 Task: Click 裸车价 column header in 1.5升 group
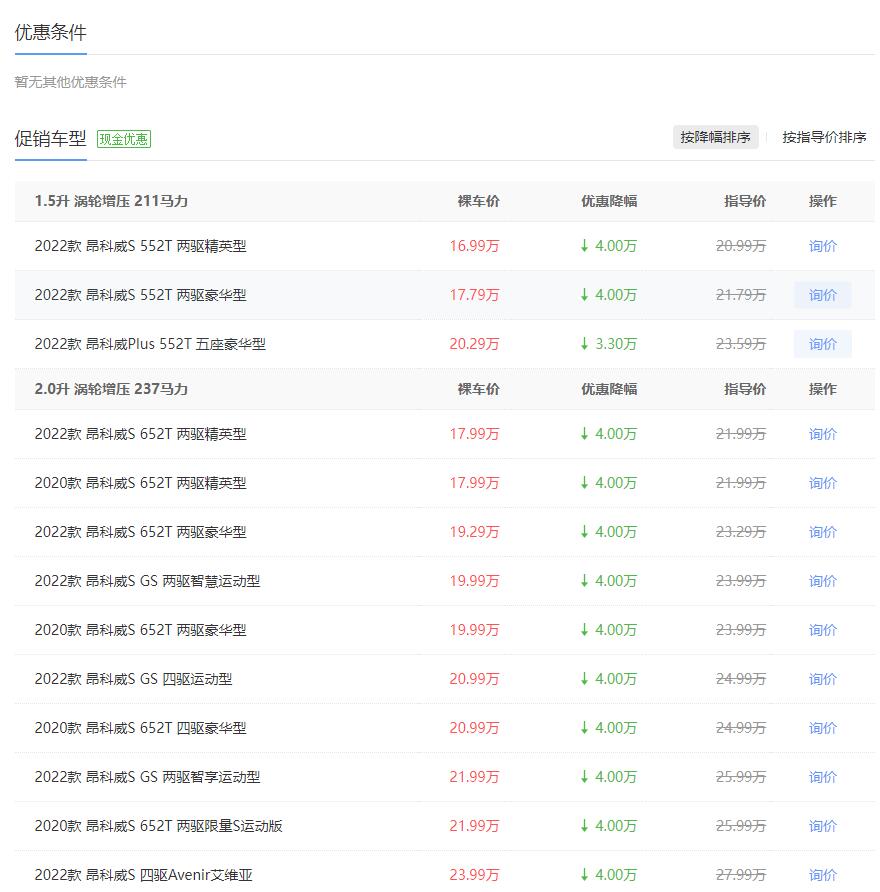tap(478, 201)
